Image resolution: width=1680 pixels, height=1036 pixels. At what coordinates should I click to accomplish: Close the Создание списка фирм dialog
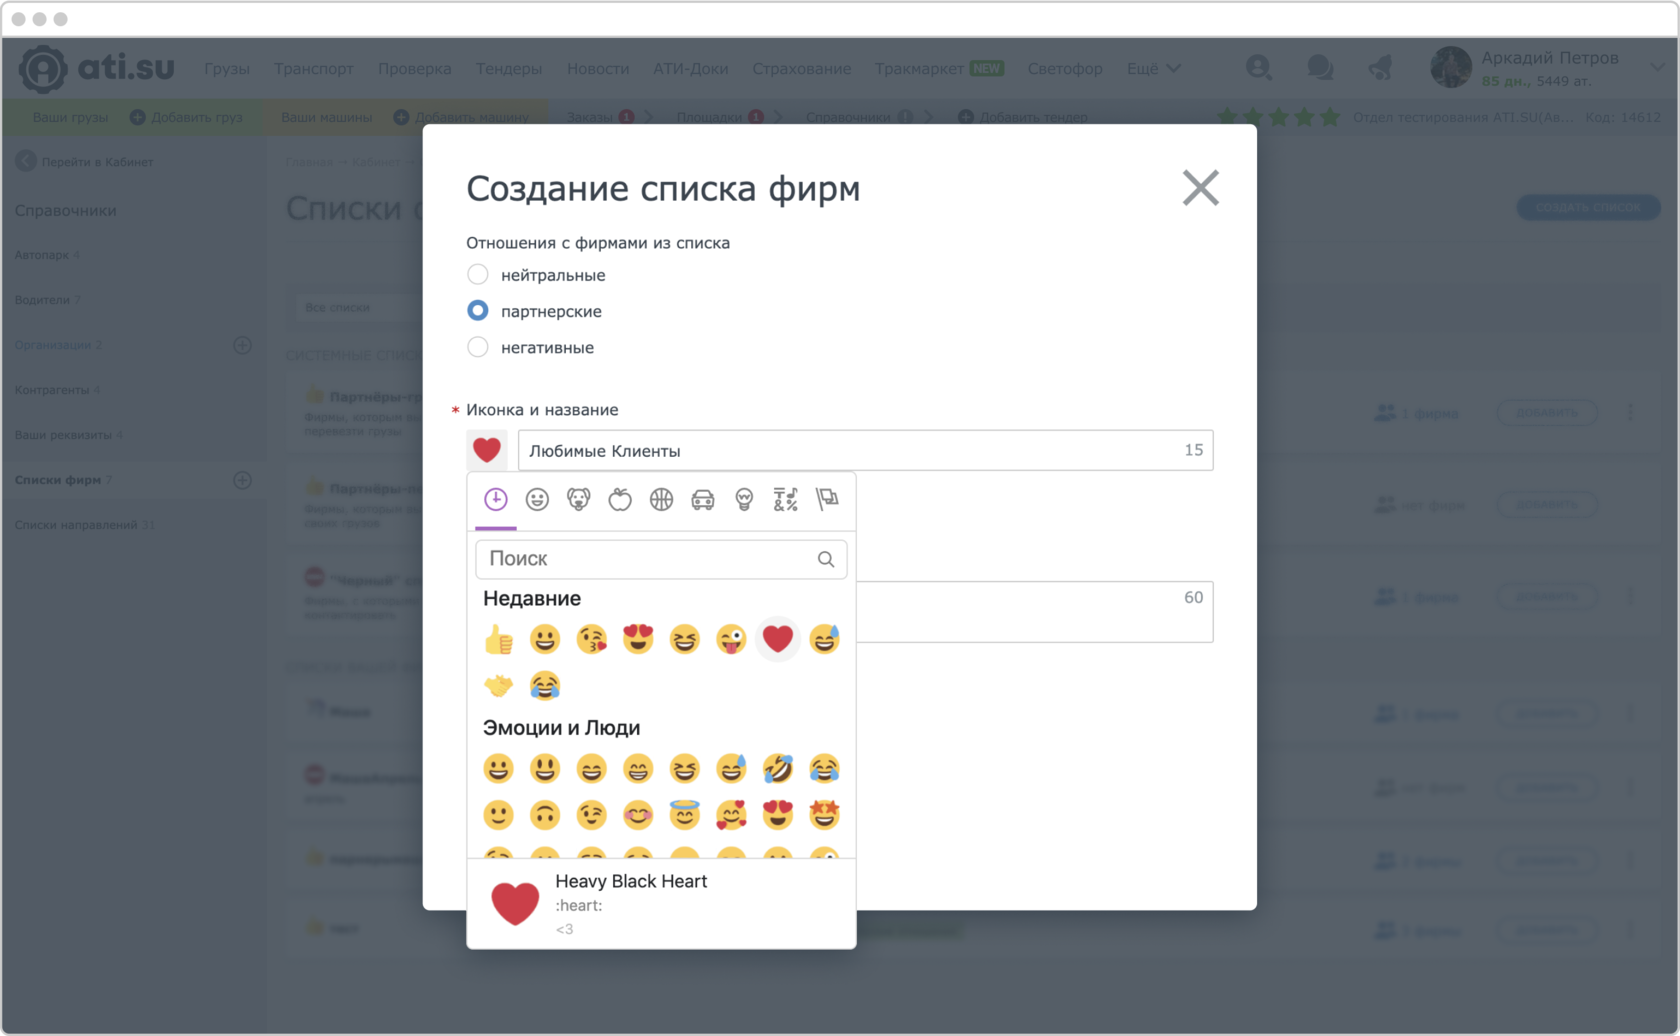click(x=1200, y=188)
